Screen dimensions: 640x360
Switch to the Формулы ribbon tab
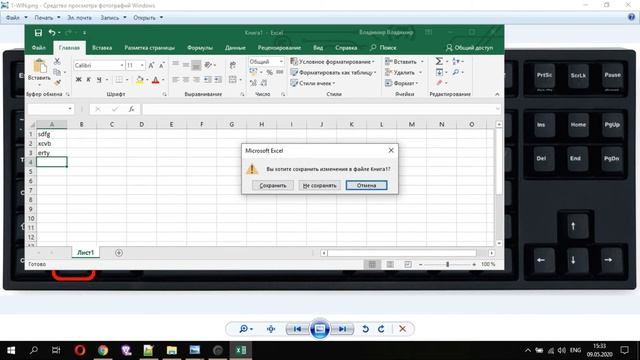(200, 48)
